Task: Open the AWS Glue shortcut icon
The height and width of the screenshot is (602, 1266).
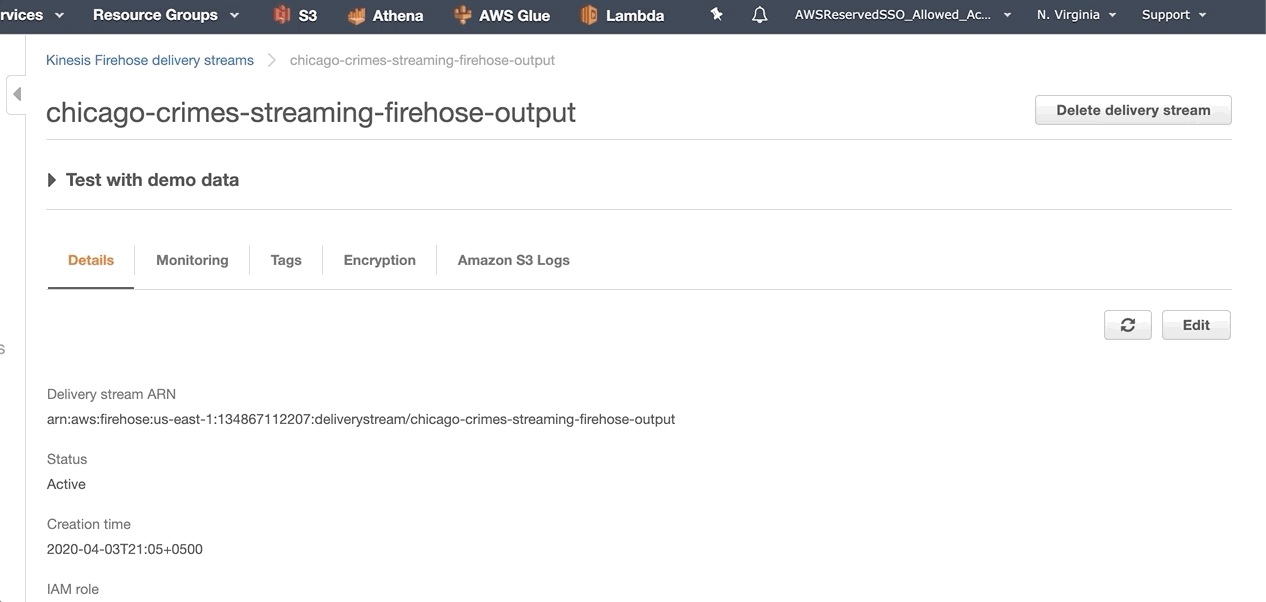Action: [462, 15]
